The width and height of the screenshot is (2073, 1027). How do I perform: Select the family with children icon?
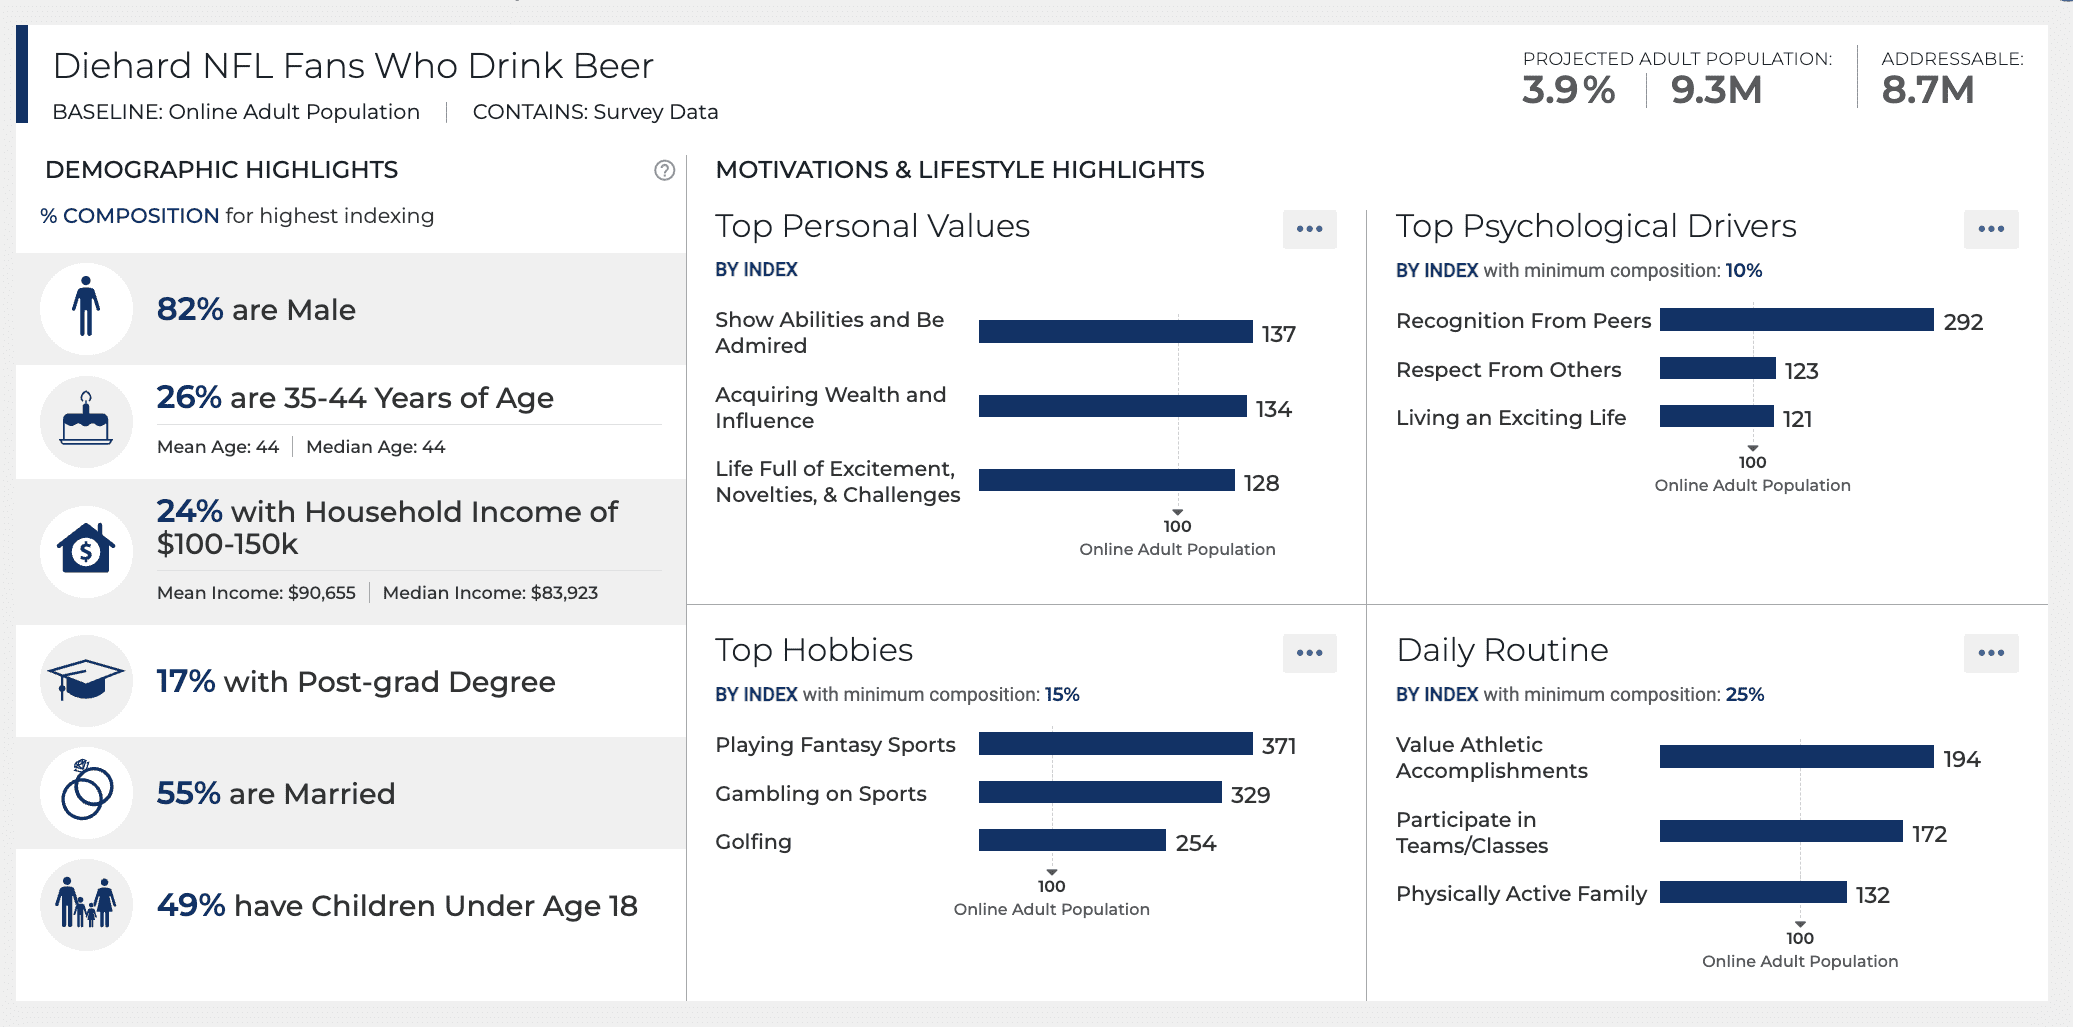[86, 904]
